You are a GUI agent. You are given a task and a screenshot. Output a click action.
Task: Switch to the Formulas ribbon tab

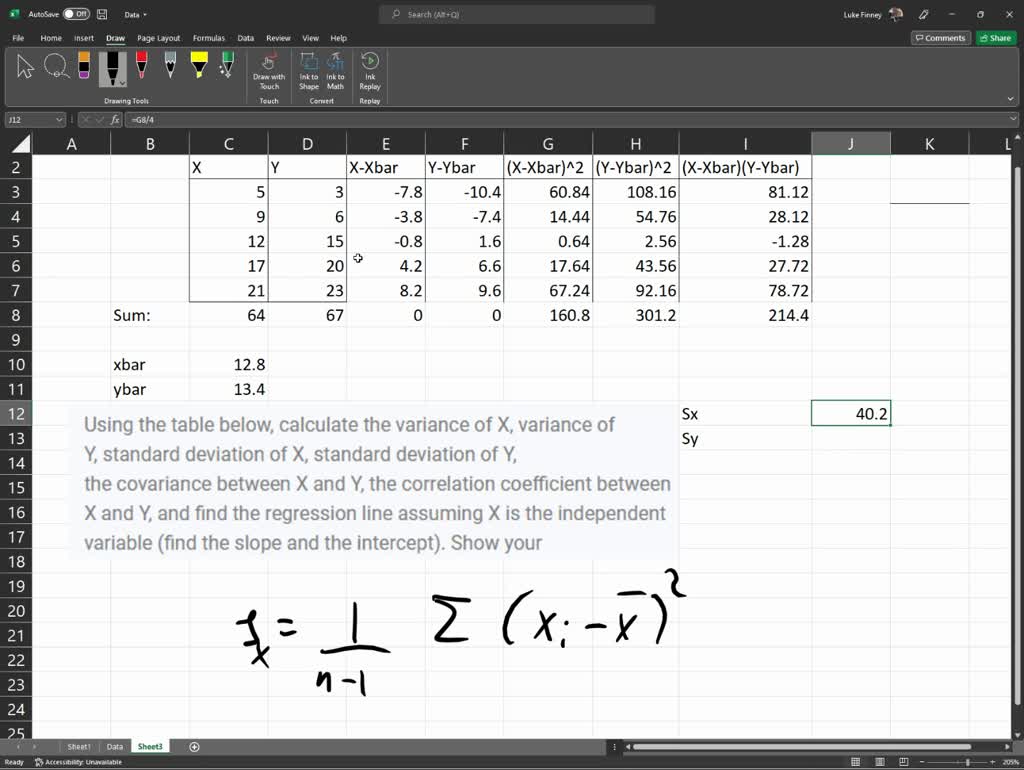pyautogui.click(x=208, y=37)
